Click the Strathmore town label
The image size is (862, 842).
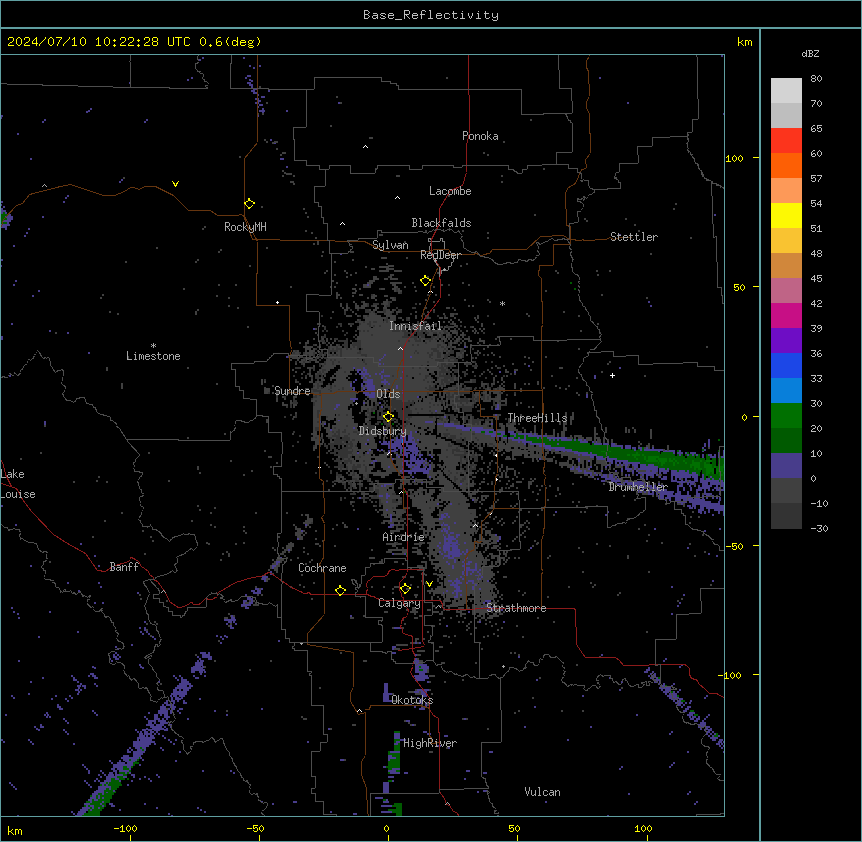pyautogui.click(x=516, y=608)
